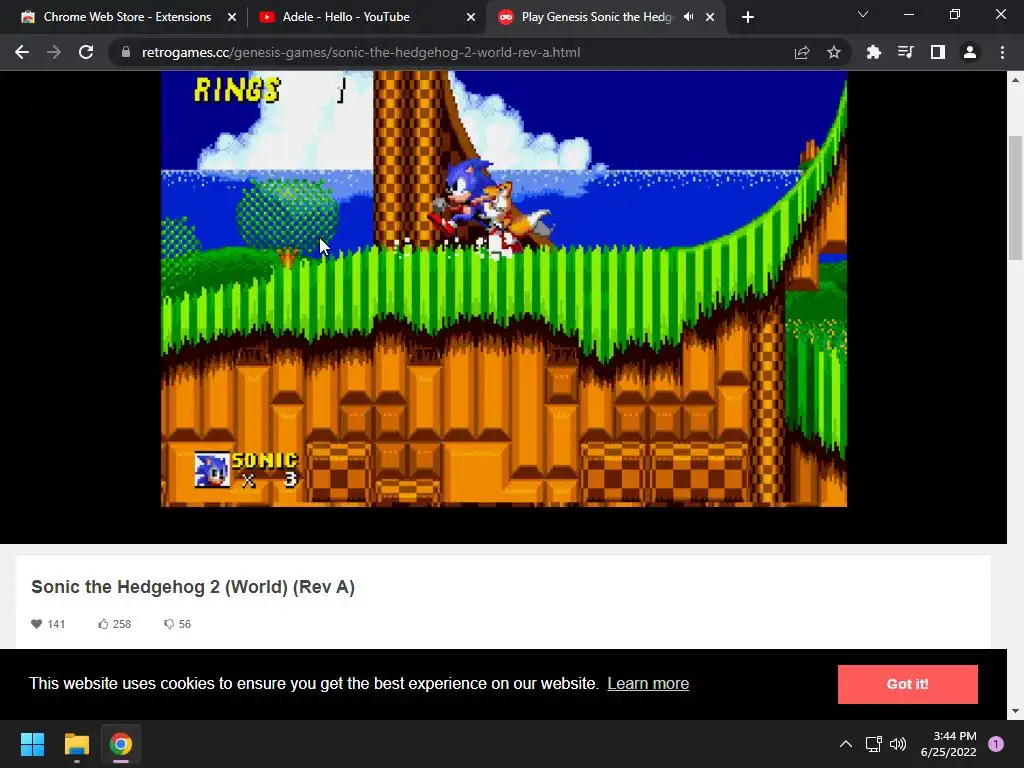
Task: Open a new tab
Action: (748, 17)
